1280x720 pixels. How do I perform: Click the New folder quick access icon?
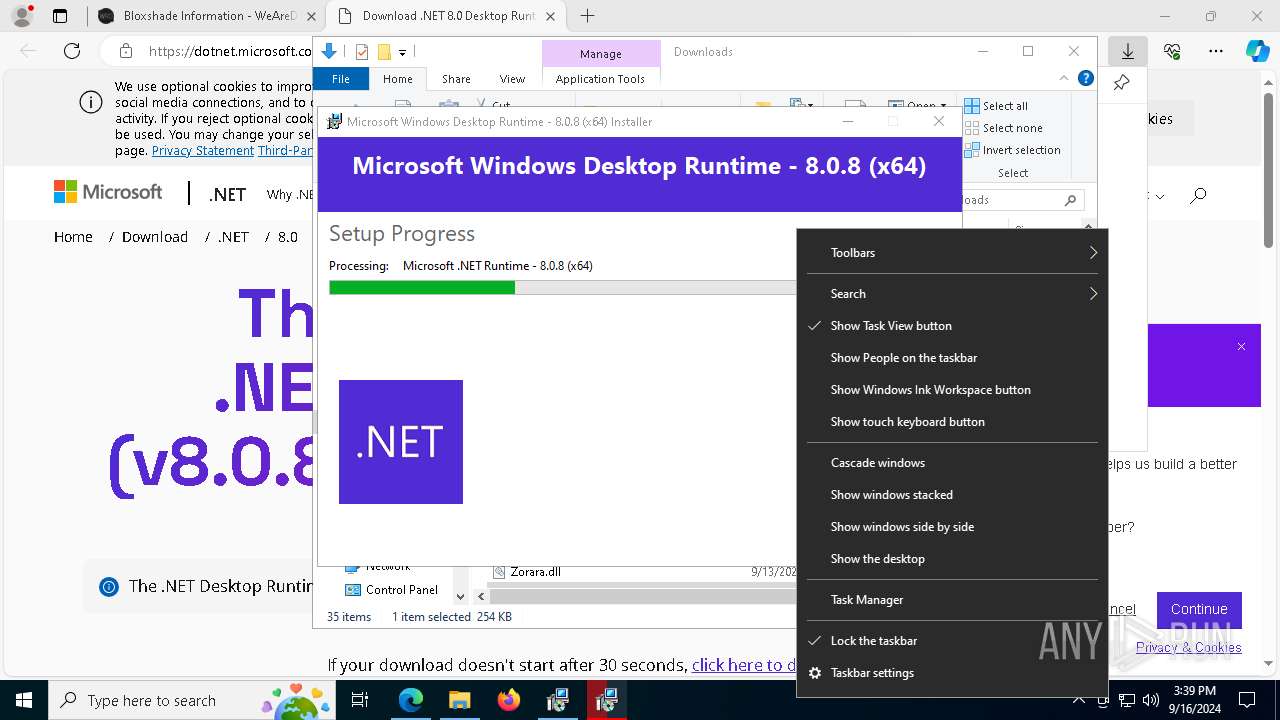384,52
